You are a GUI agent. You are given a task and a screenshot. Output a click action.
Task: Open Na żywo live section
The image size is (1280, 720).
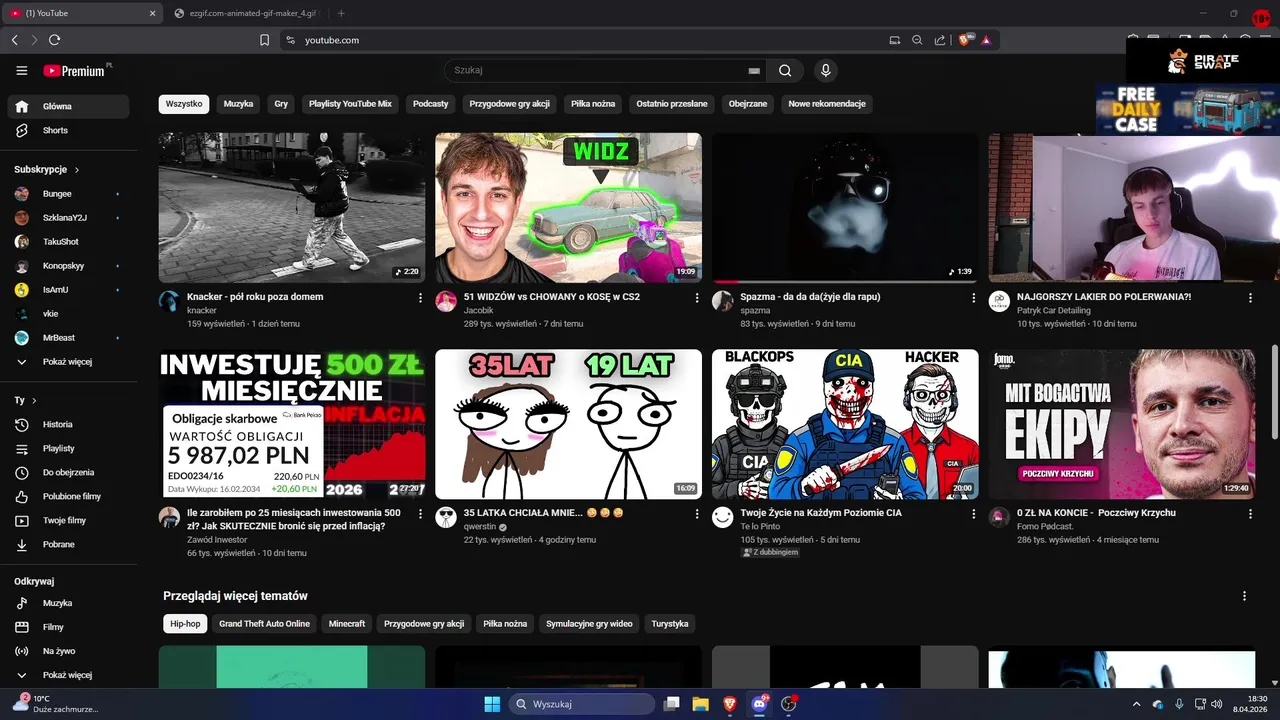coord(68,651)
